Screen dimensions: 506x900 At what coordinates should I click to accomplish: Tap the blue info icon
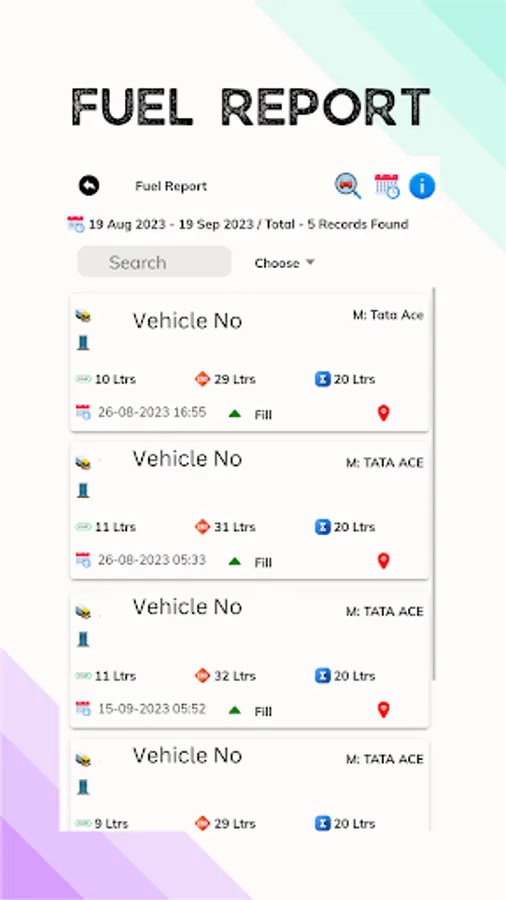422,186
